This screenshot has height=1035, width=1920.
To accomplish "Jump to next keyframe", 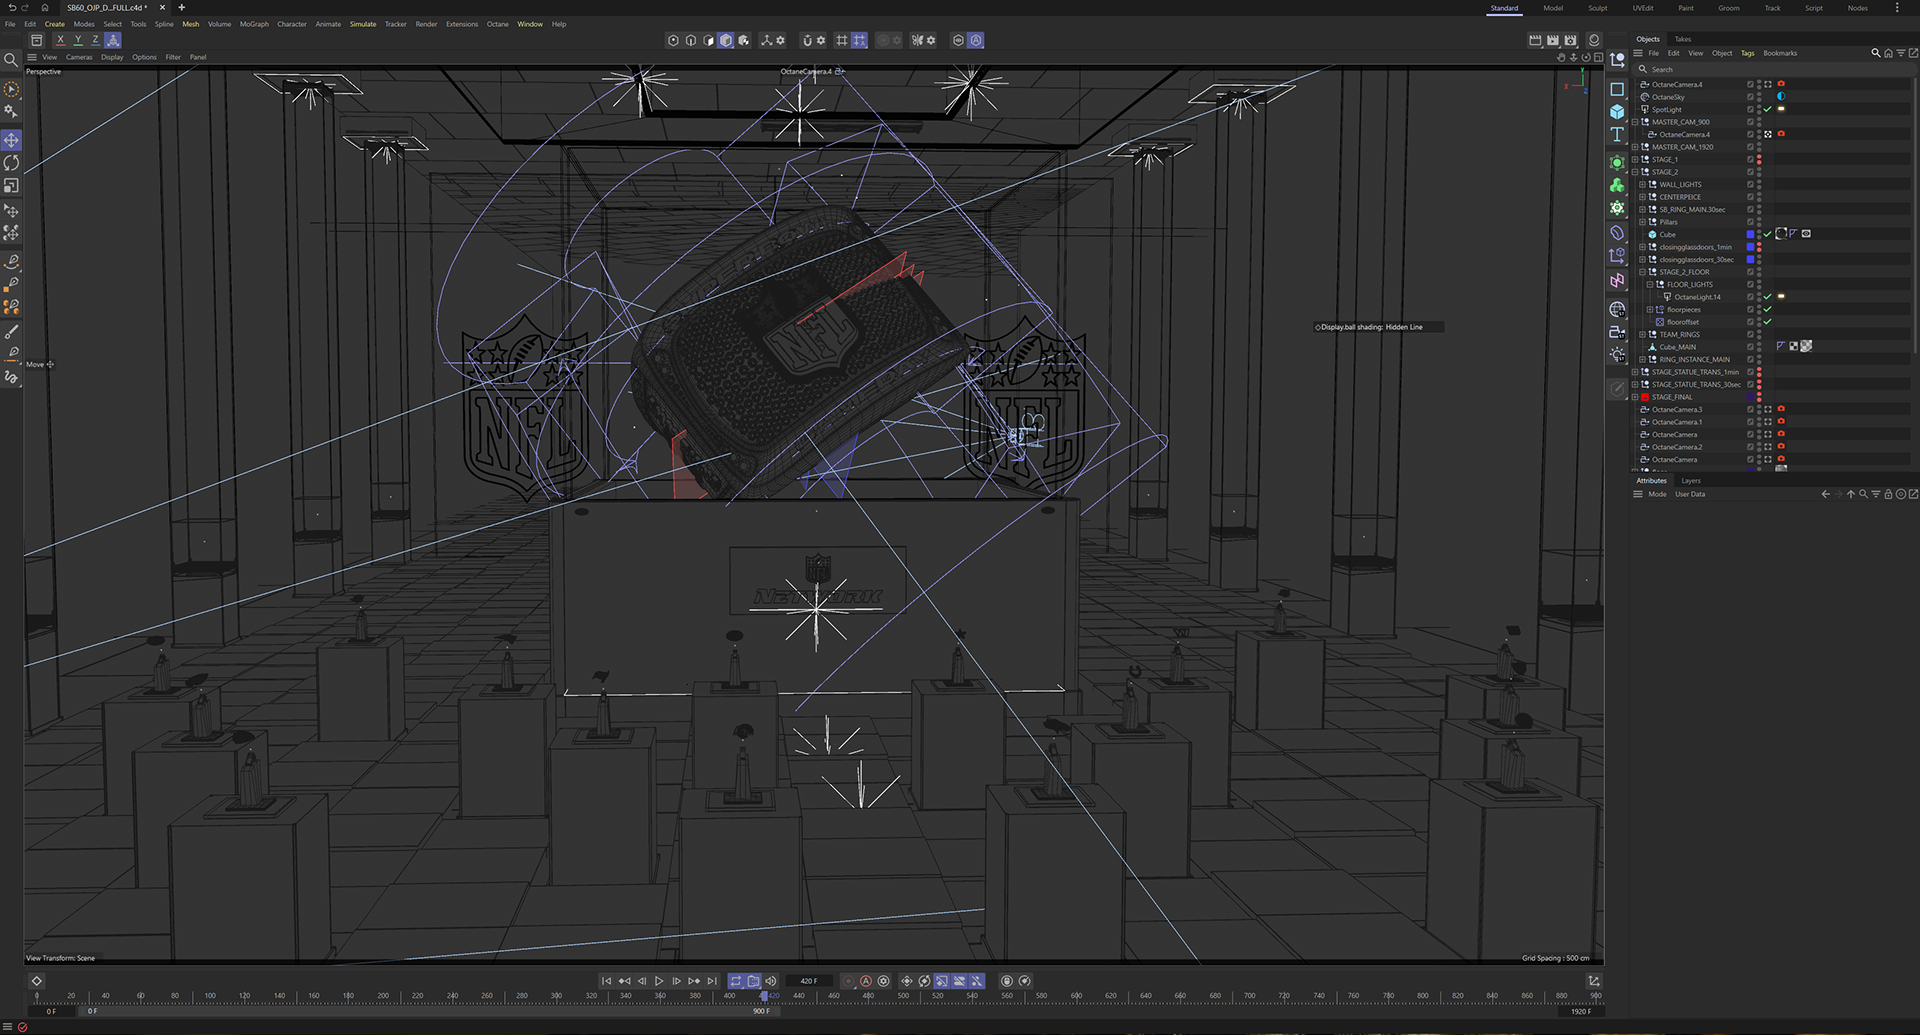I will [x=694, y=981].
